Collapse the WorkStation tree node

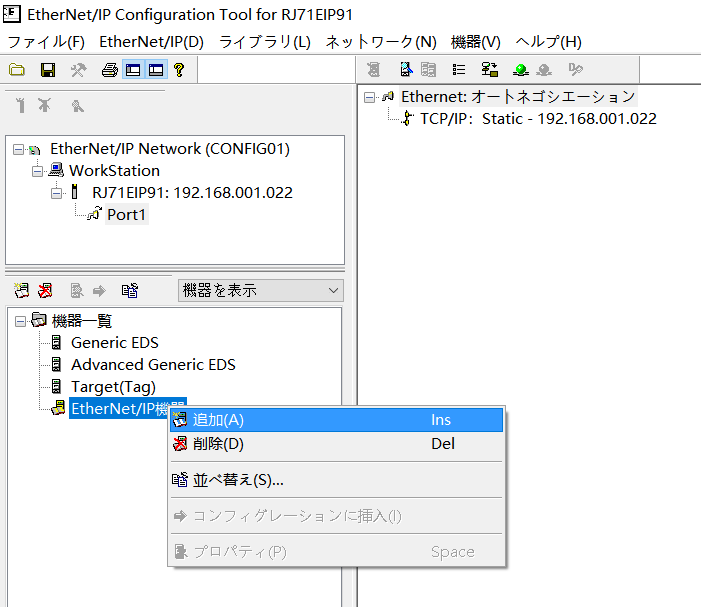point(38,171)
